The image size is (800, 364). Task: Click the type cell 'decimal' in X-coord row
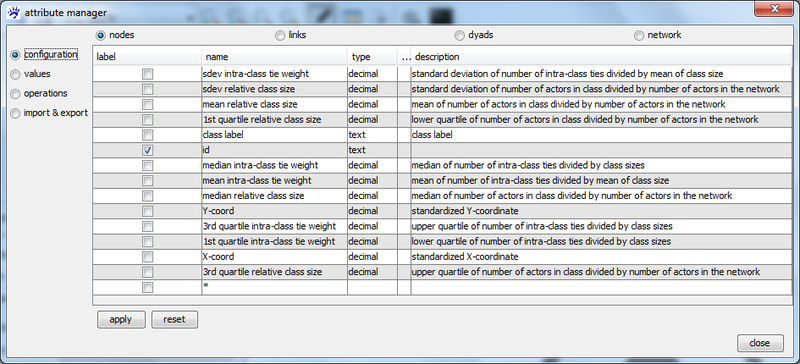pos(372,256)
